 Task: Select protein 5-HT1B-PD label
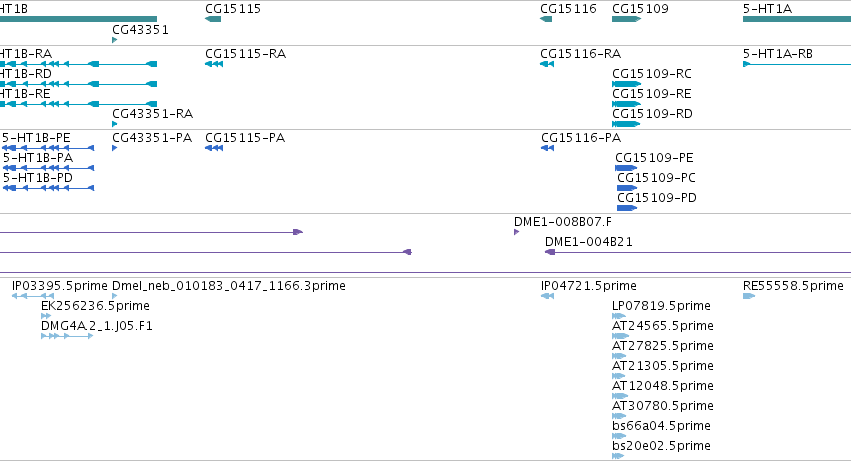click(x=38, y=178)
